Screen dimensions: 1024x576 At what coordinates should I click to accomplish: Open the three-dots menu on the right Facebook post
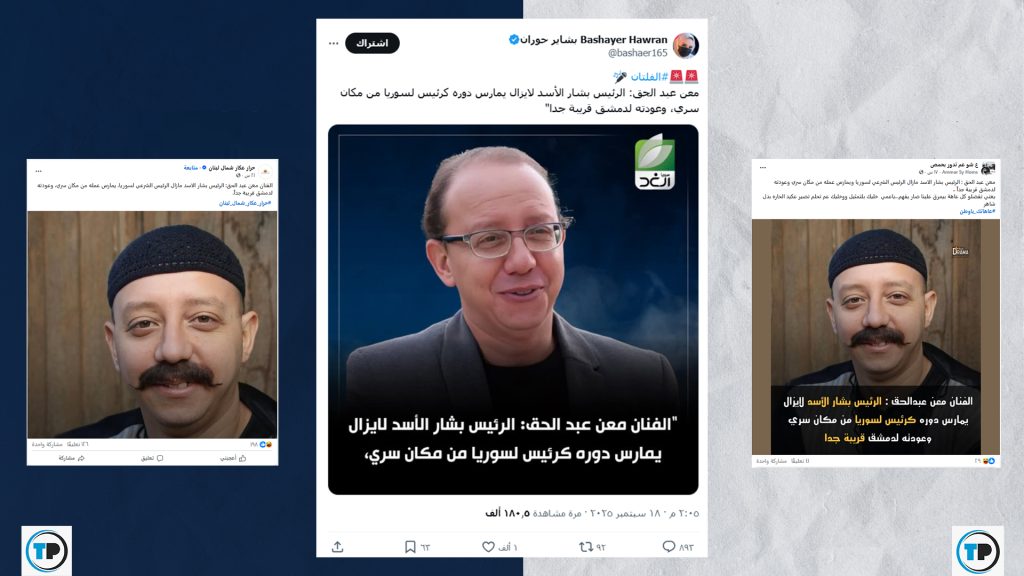point(763,168)
